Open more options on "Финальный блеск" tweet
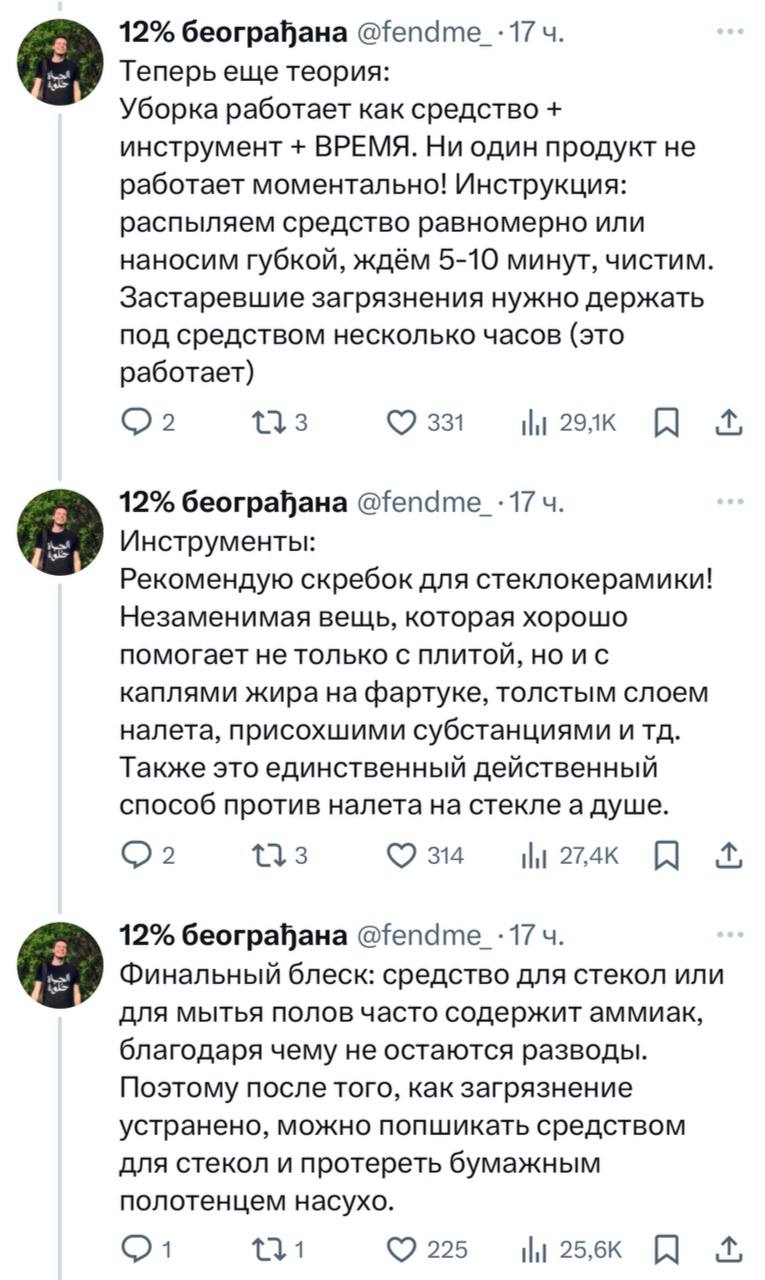This screenshot has height=1280, width=765. [x=731, y=934]
